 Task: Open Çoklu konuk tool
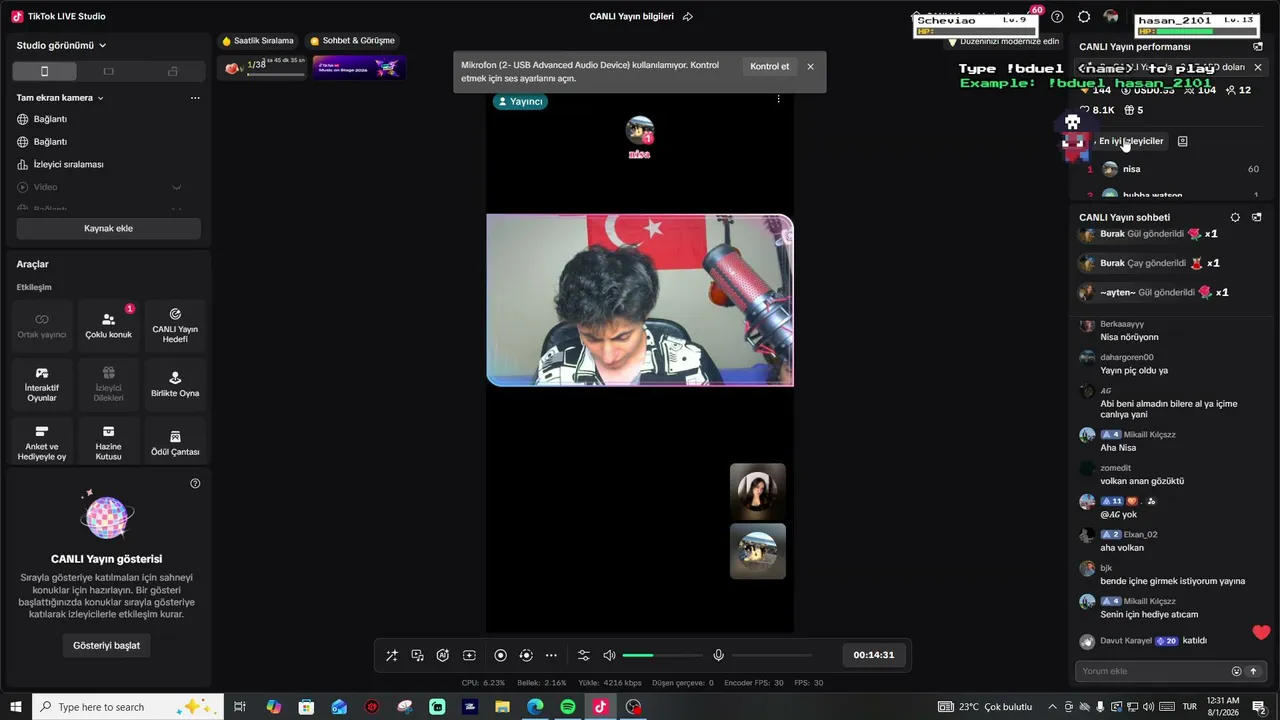109,325
